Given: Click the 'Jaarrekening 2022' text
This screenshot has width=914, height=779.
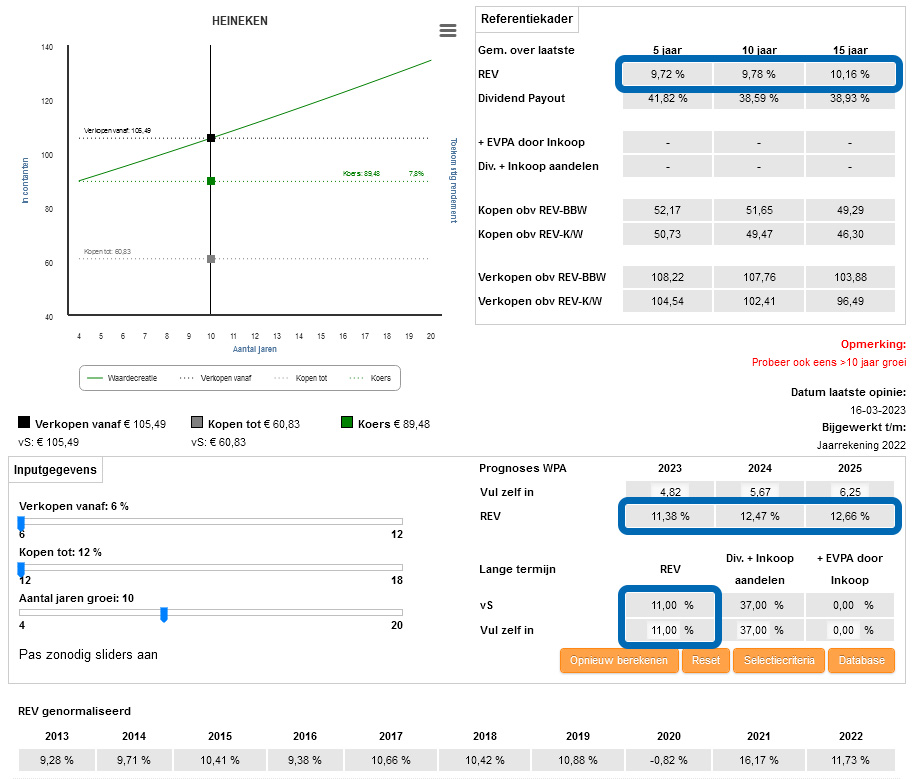Looking at the screenshot, I should click(861, 445).
